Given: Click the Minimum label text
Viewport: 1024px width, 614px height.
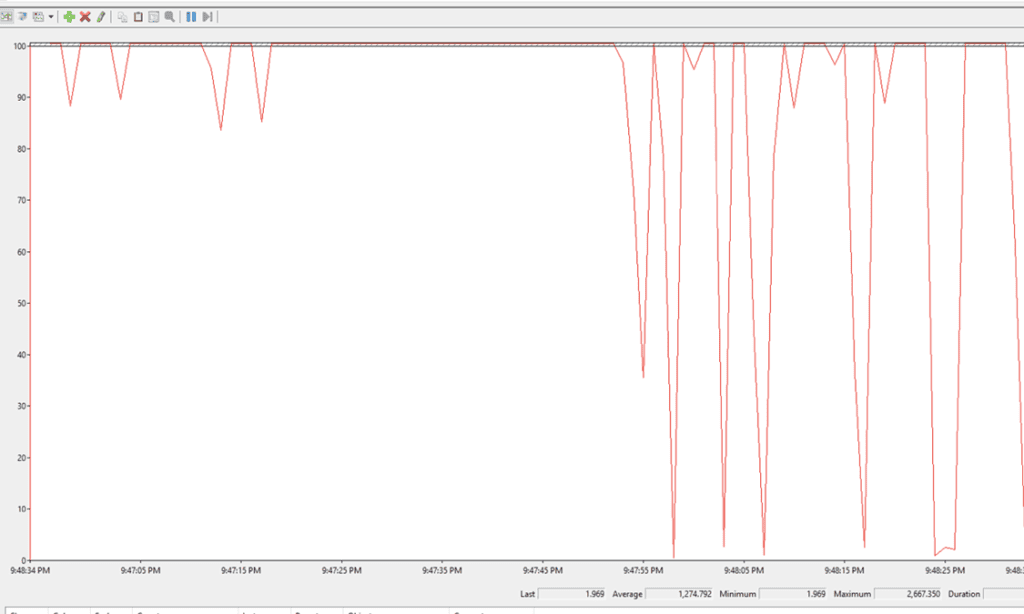Looking at the screenshot, I should click(x=738, y=594).
